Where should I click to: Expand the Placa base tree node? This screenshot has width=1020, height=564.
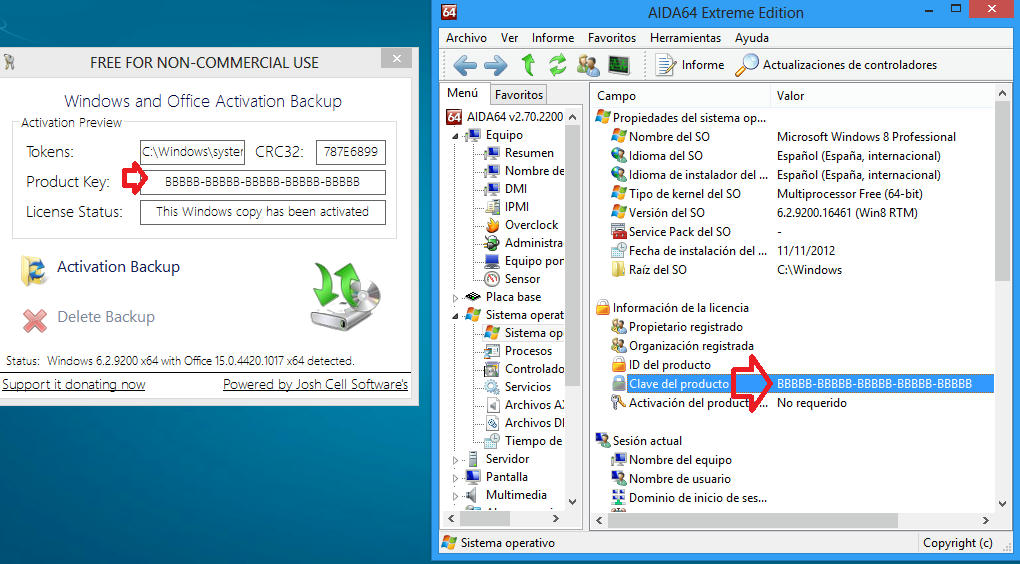(455, 298)
